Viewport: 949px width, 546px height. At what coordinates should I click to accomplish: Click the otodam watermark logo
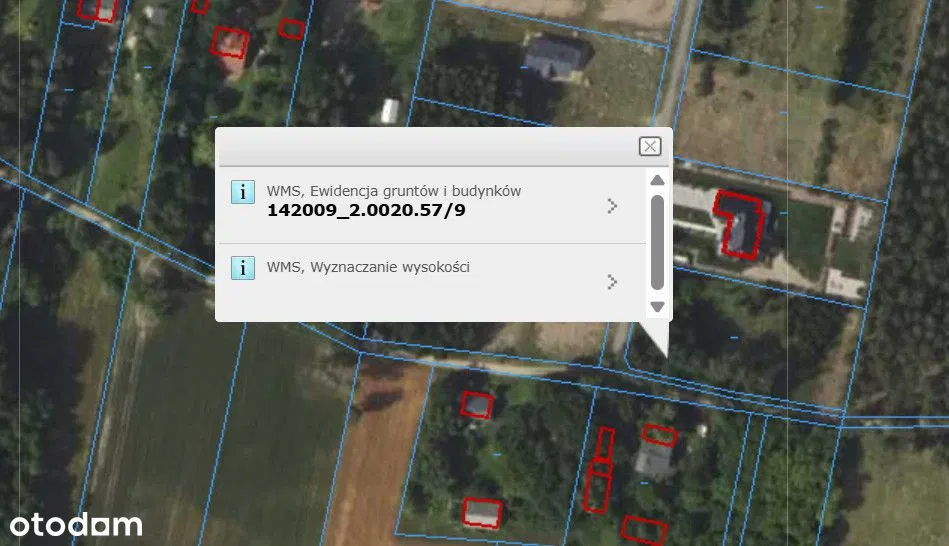(x=76, y=524)
